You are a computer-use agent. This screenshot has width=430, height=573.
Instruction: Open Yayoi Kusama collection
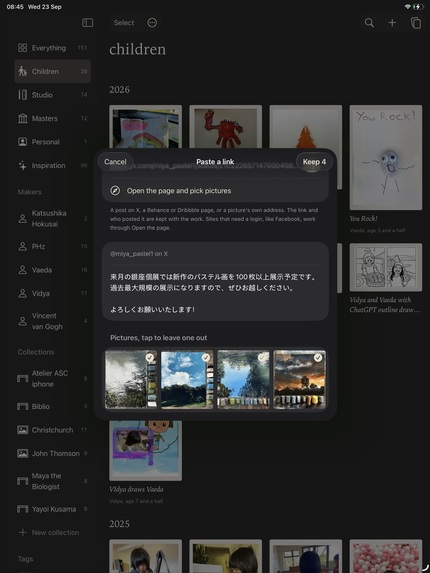52,509
